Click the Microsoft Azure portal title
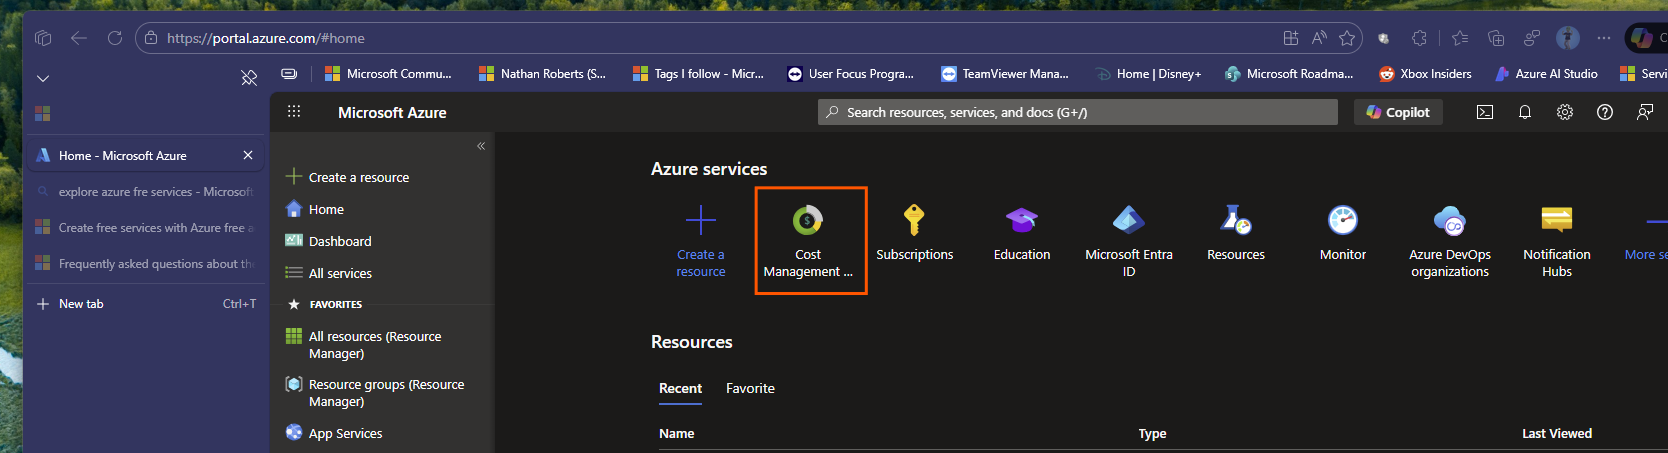Viewport: 1668px width, 453px height. click(392, 113)
